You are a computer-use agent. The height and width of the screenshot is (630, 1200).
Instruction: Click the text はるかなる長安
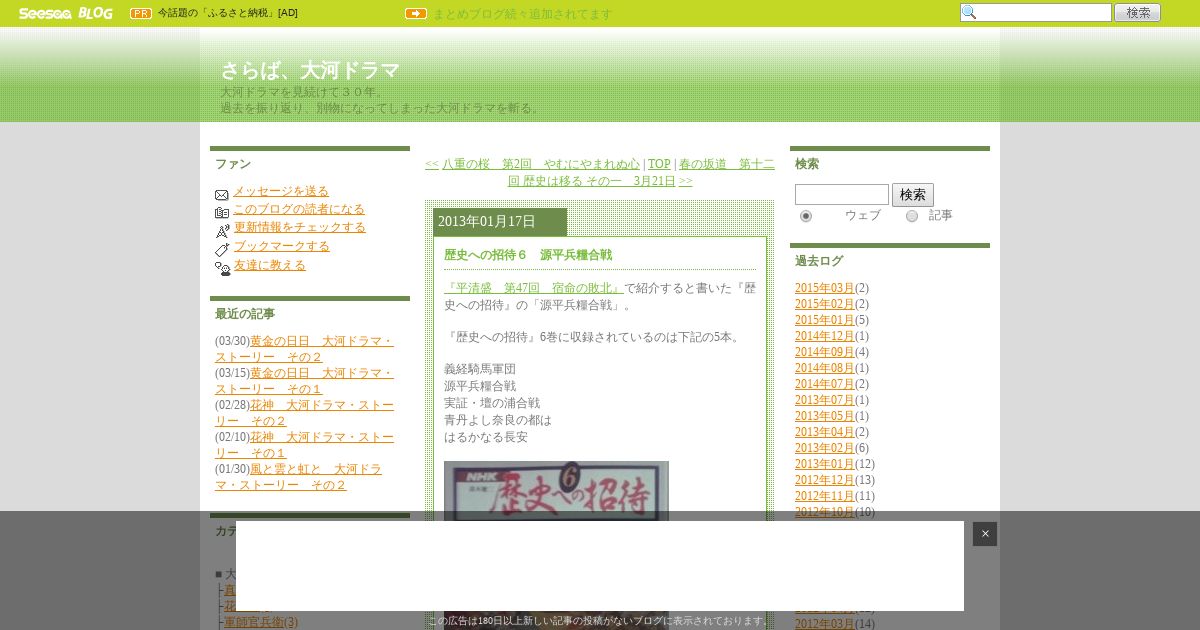[486, 437]
